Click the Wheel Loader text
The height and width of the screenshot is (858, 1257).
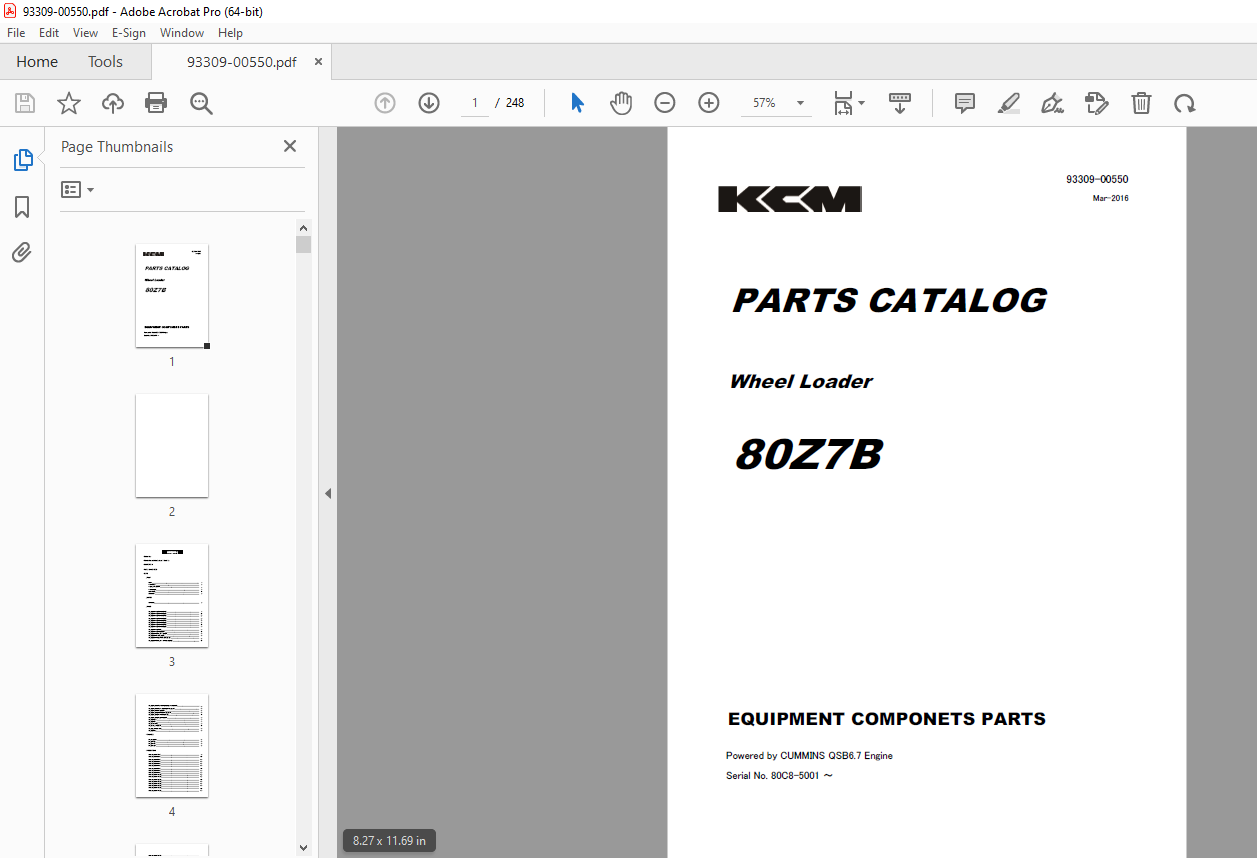point(801,381)
